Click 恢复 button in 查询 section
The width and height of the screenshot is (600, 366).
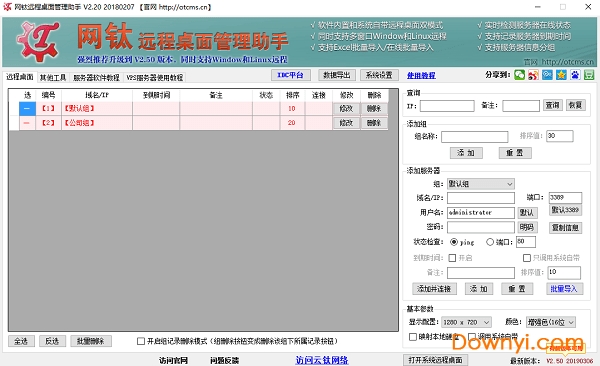[x=575, y=105]
